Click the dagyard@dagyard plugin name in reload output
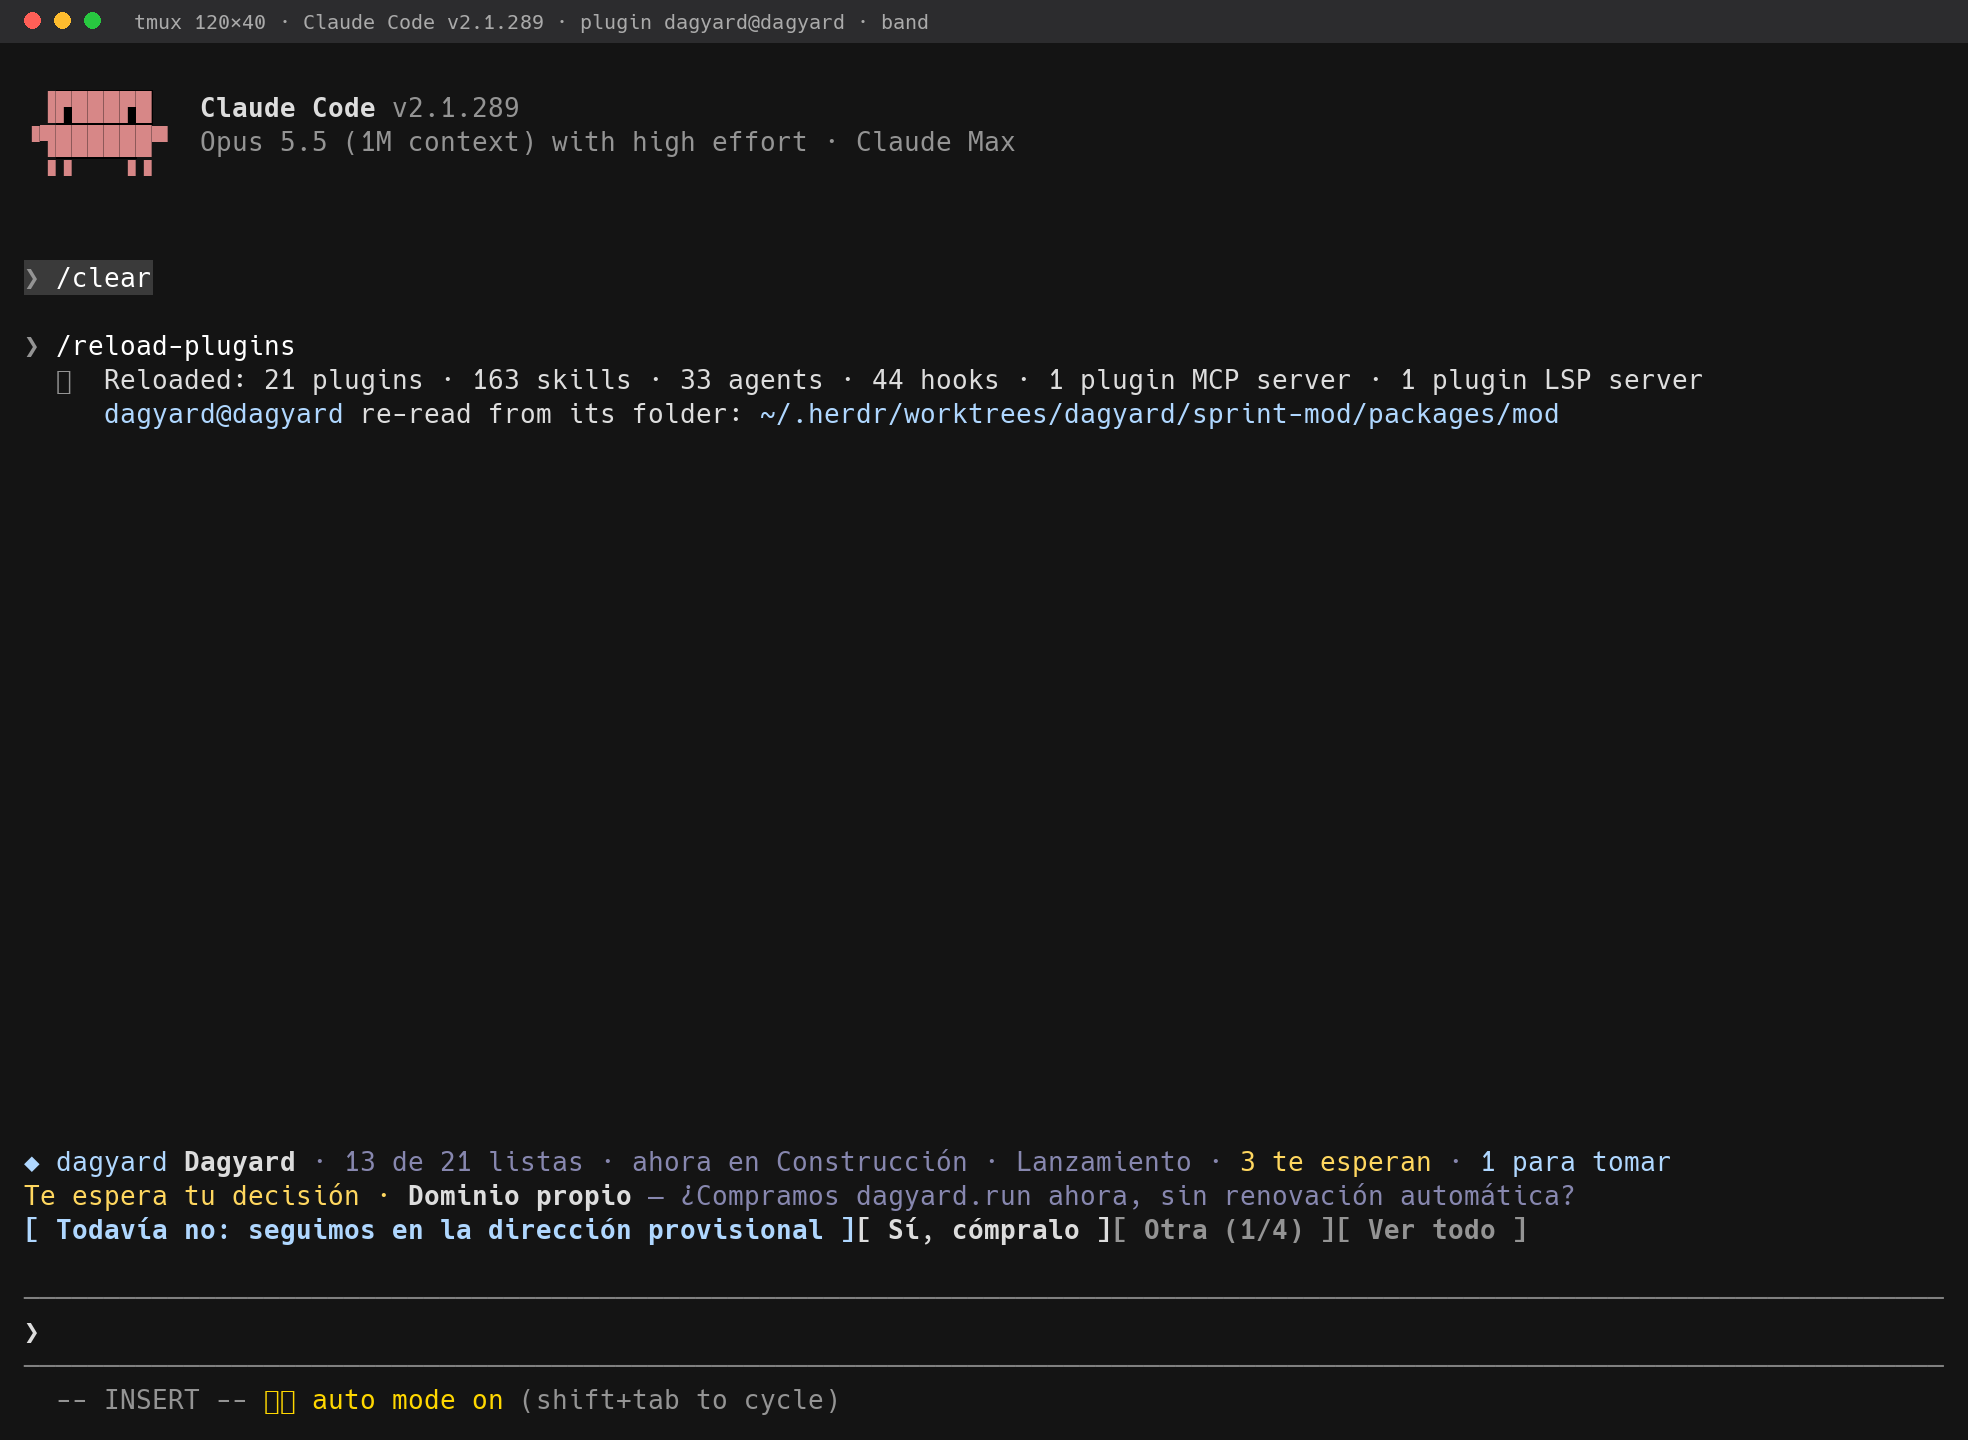Viewport: 1968px width, 1440px height. pyautogui.click(x=224, y=414)
